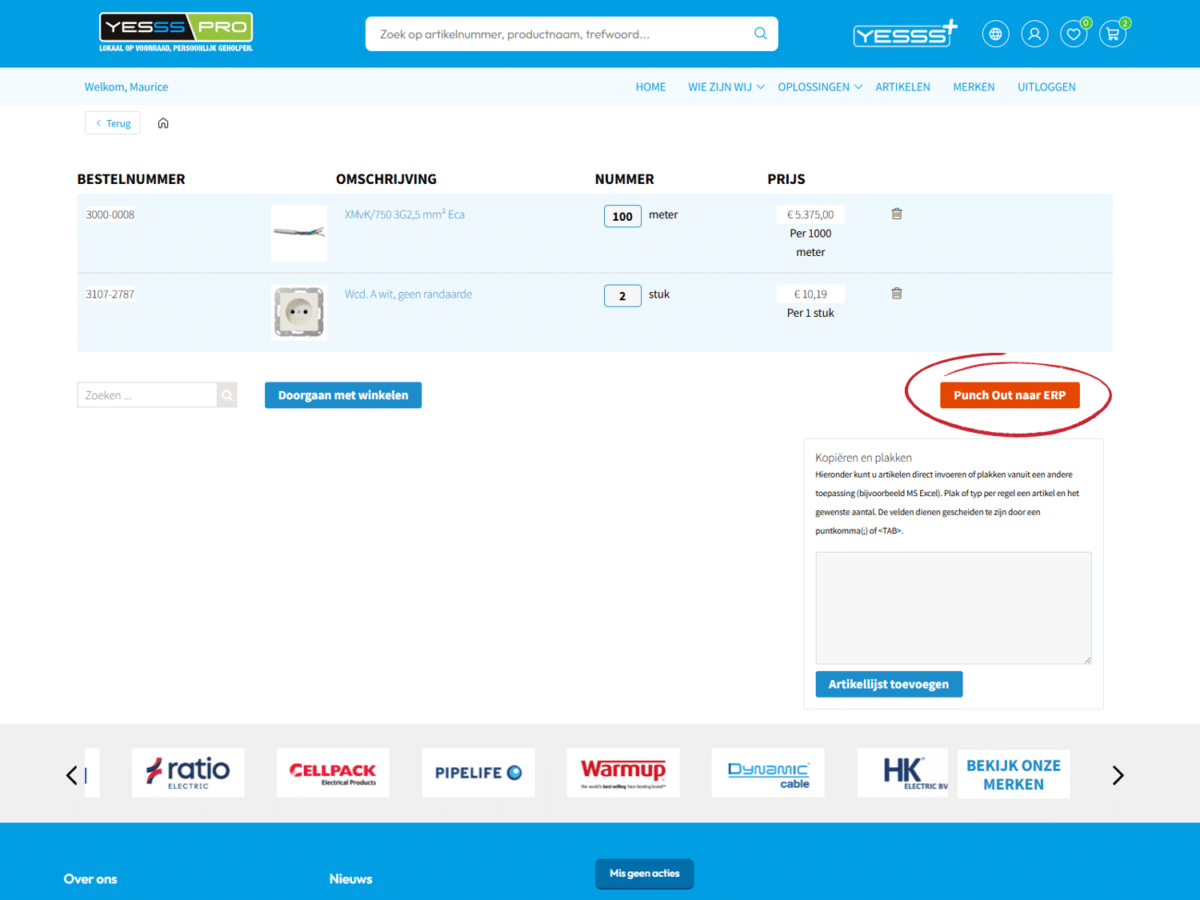Click the home icon next to Terug
Screen dimensions: 1200x900
[164, 123]
